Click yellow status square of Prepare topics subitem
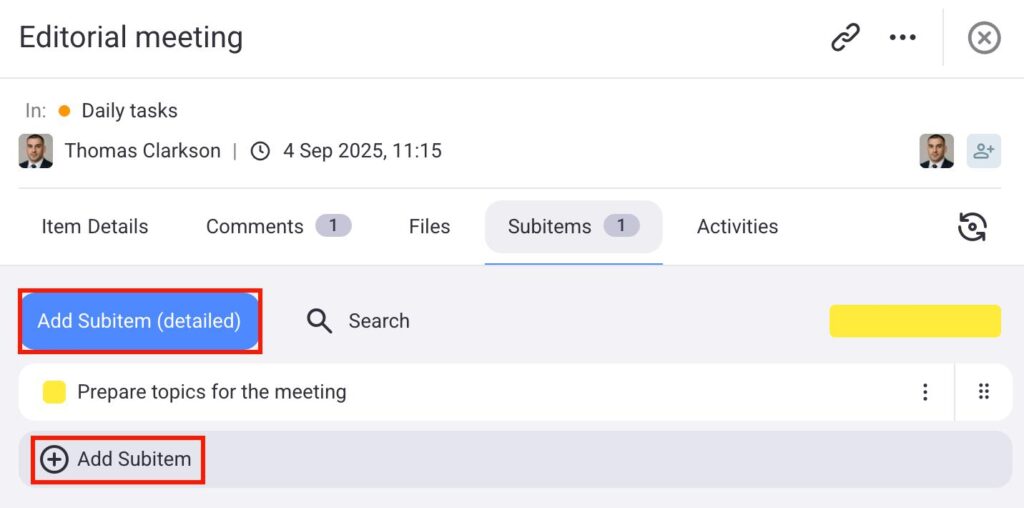This screenshot has width=1024, height=508. coord(54,392)
